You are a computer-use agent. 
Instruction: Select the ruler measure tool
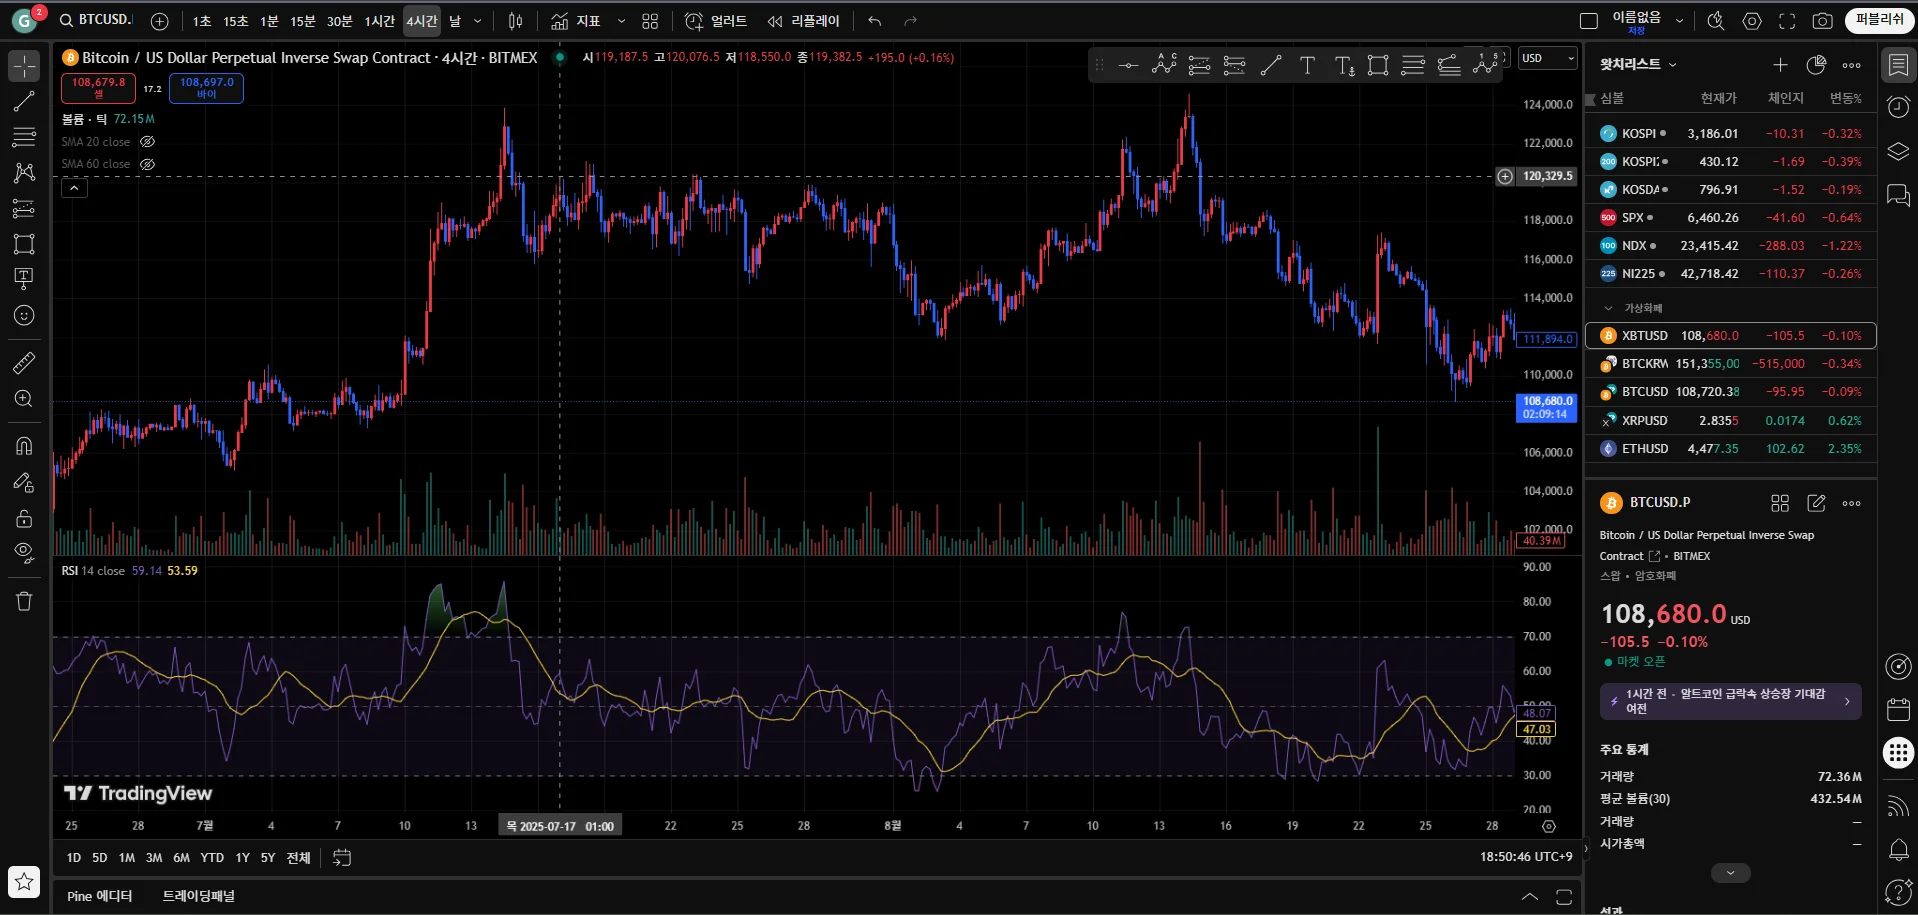coord(24,363)
